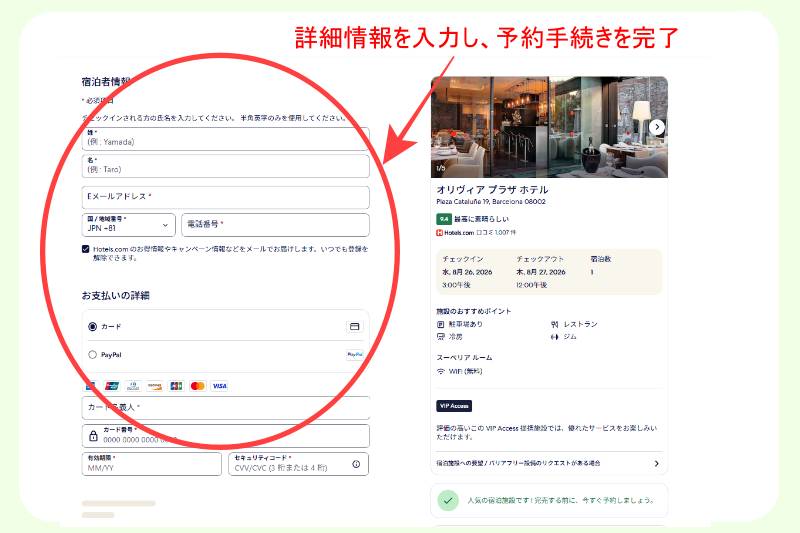Click the 冷房 air conditioning icon
The height and width of the screenshot is (533, 800).
pos(440,337)
